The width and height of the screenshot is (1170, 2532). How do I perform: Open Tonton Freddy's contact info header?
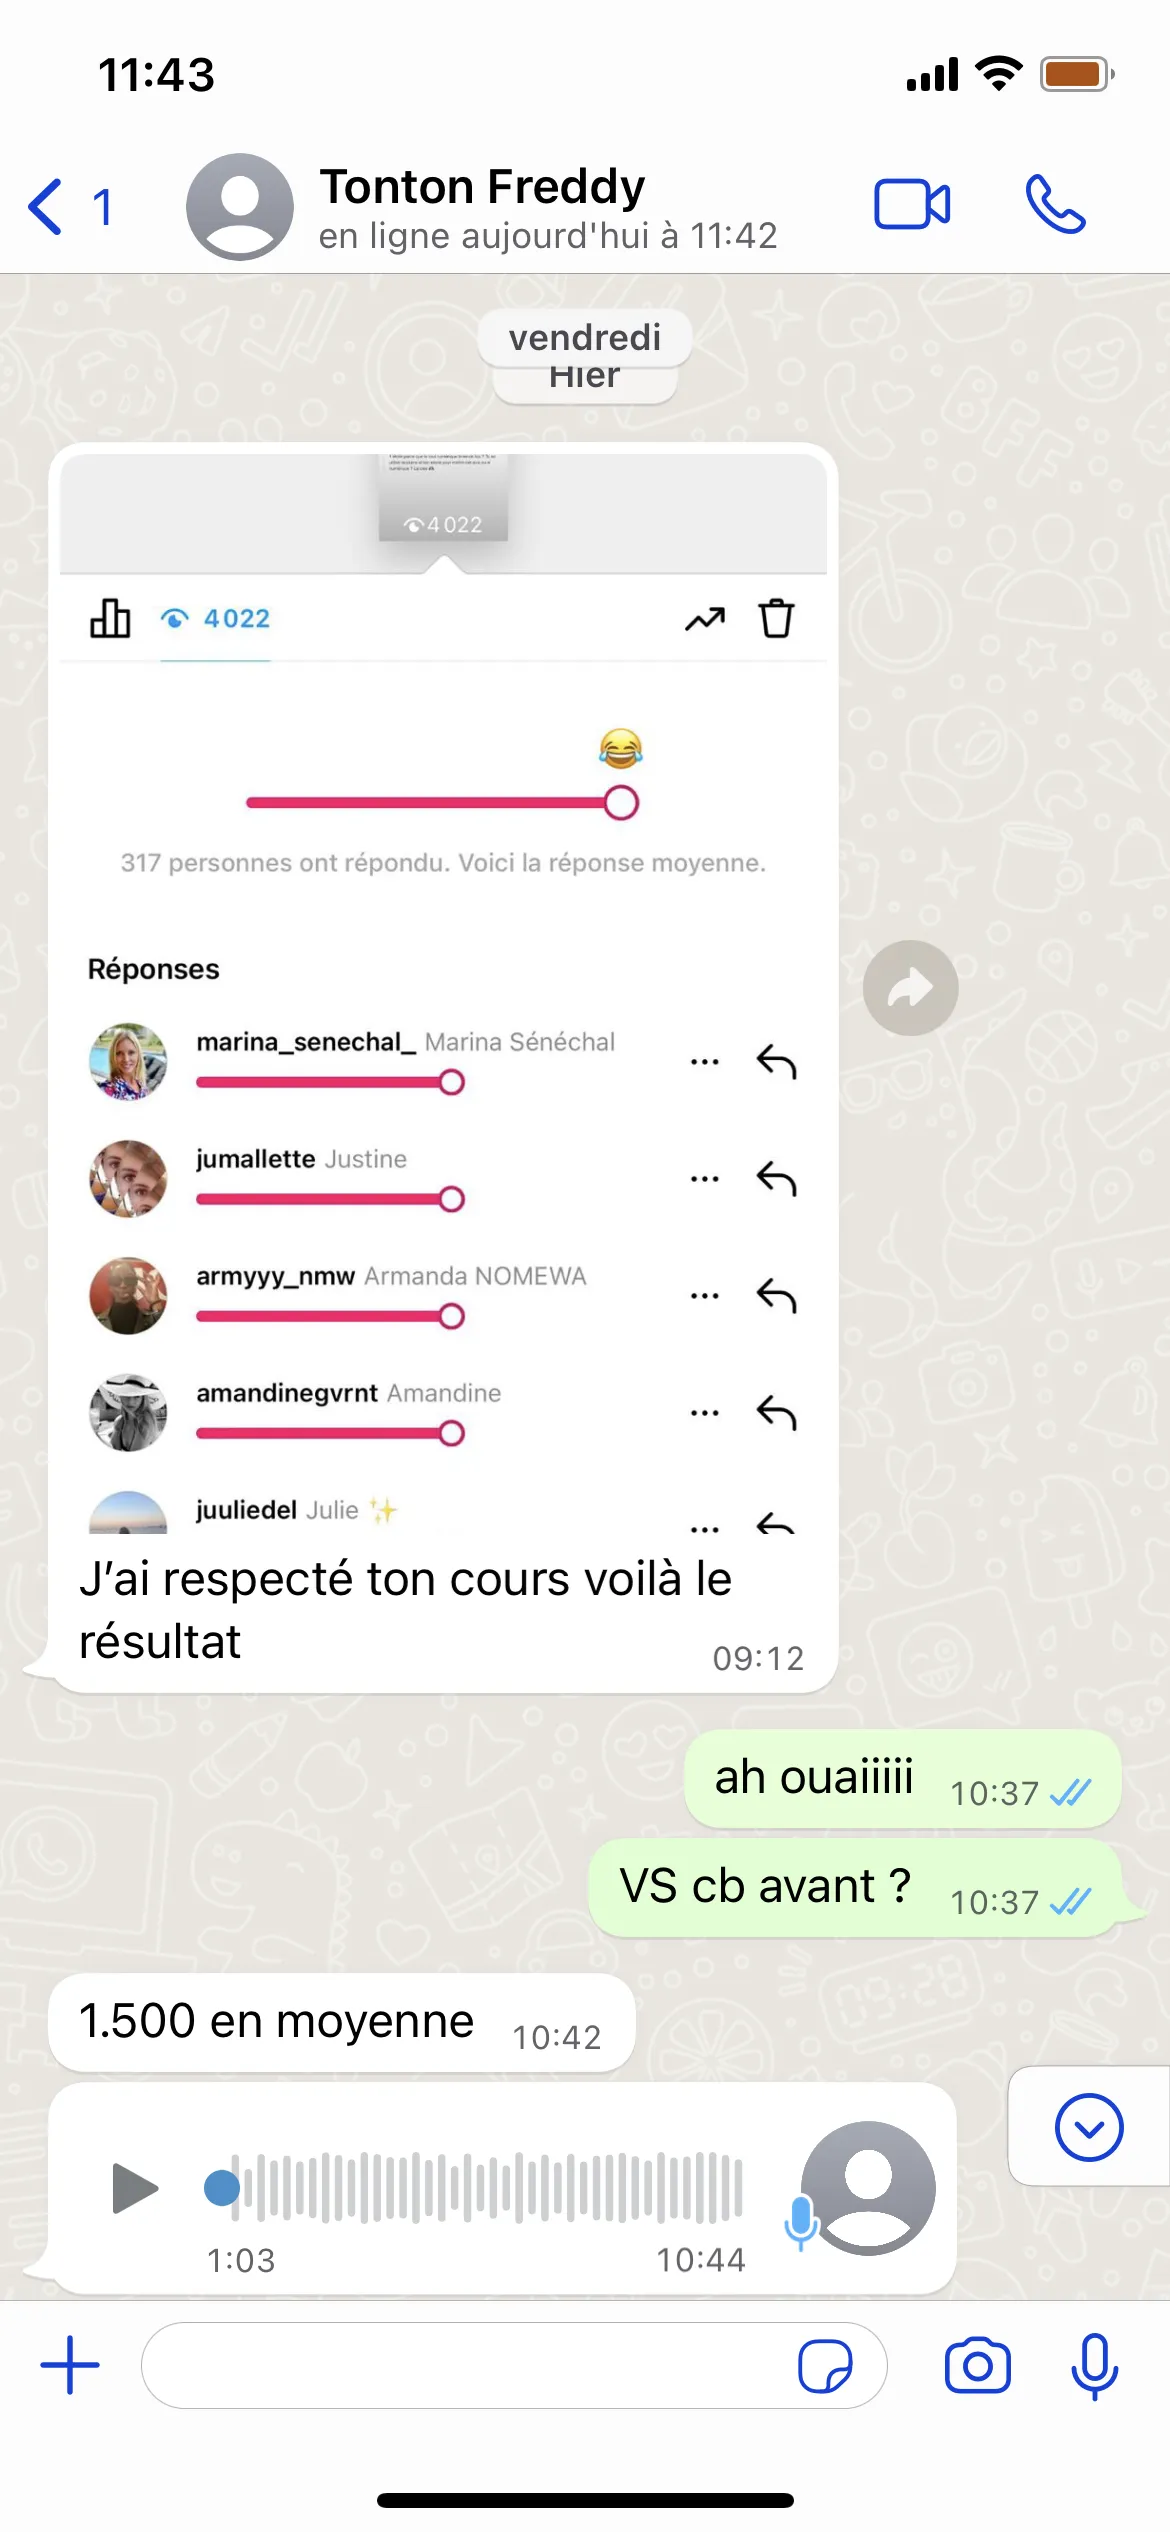(x=548, y=208)
